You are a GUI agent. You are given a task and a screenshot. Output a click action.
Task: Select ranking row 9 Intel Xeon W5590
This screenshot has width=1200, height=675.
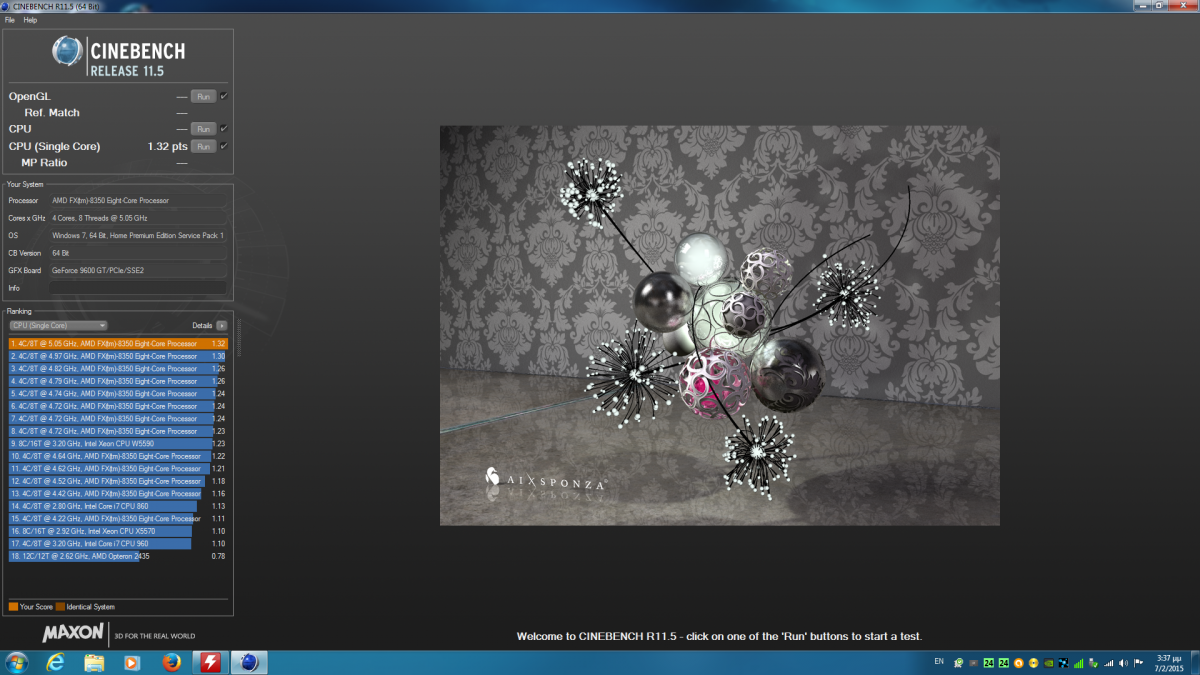pyautogui.click(x=118, y=443)
